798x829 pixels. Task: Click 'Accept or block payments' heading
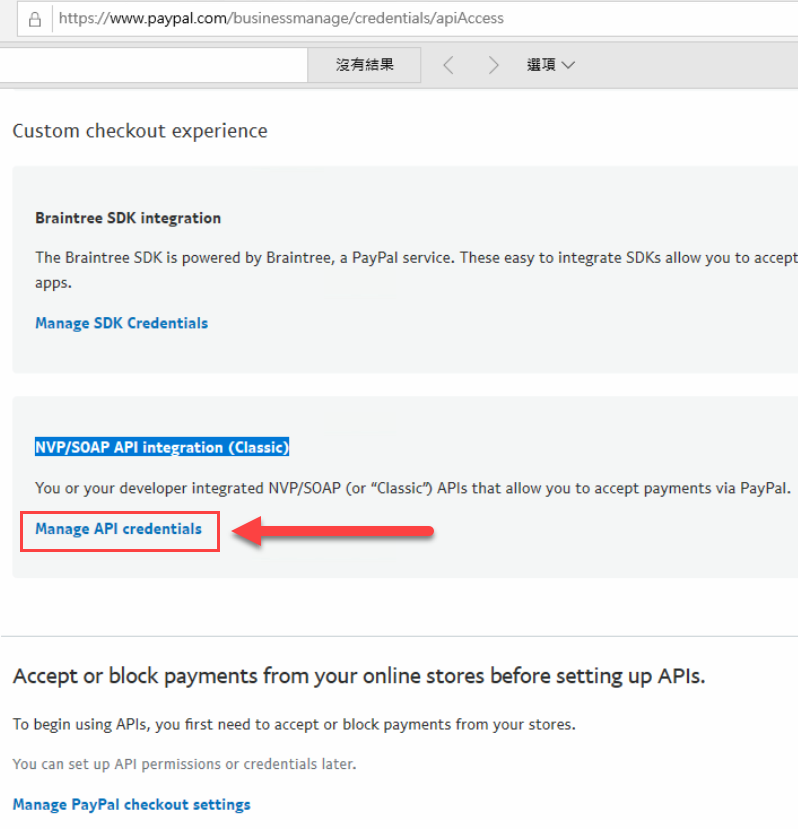(x=359, y=676)
